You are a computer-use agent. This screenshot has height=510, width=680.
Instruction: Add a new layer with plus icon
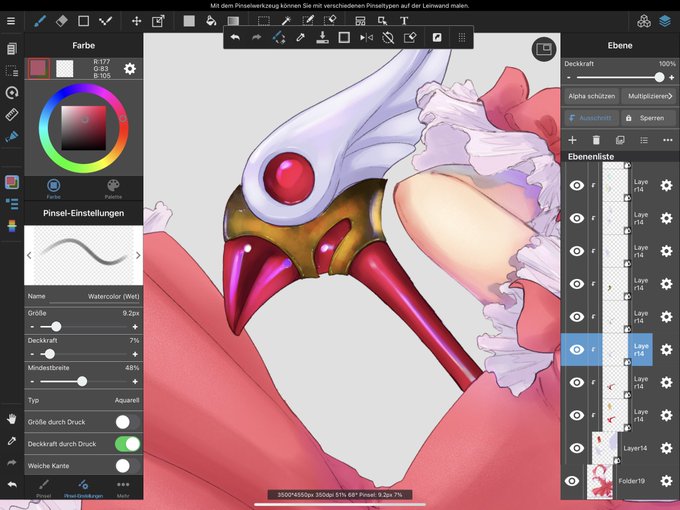(572, 140)
